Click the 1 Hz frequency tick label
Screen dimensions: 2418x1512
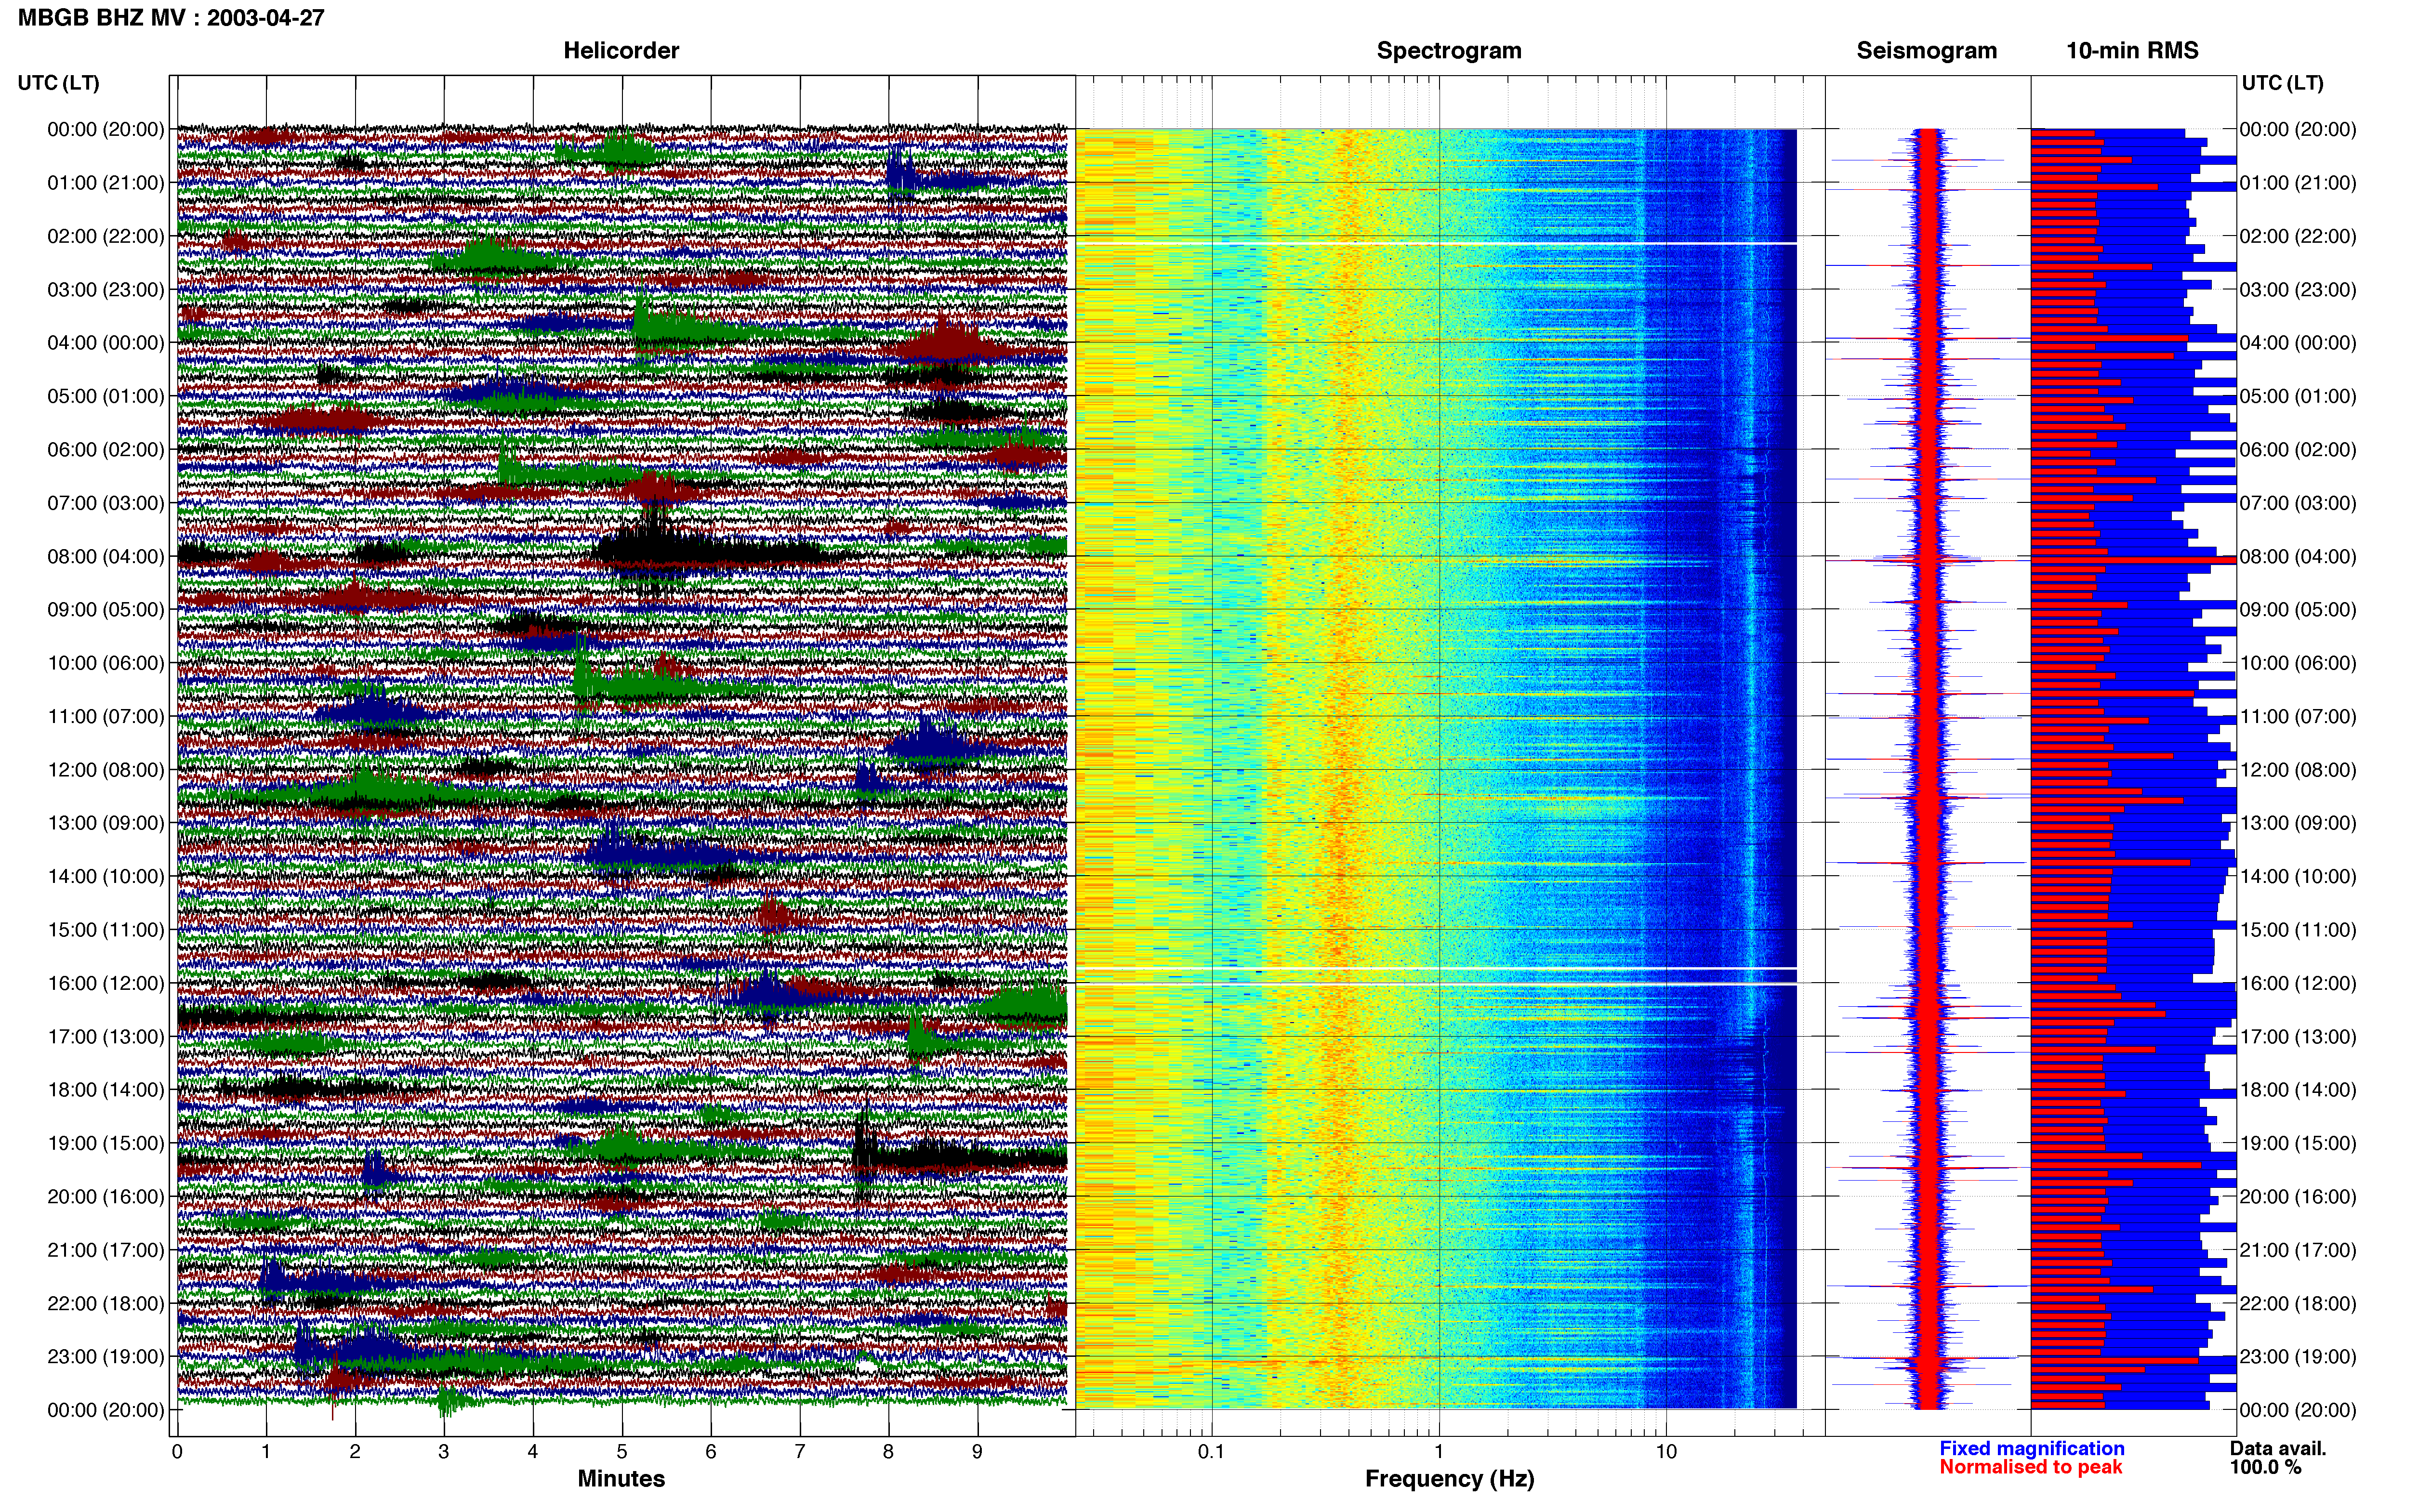point(1439,1452)
